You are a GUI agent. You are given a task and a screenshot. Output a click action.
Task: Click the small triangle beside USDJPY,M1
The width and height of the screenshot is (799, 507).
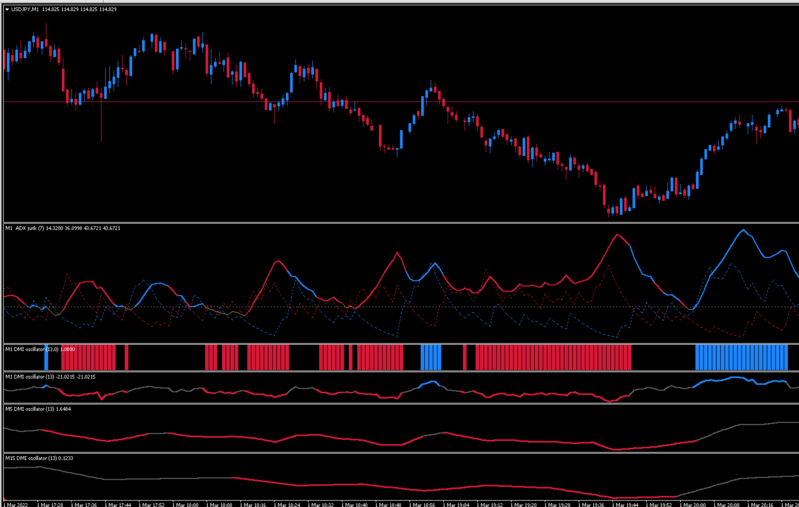tap(7, 9)
